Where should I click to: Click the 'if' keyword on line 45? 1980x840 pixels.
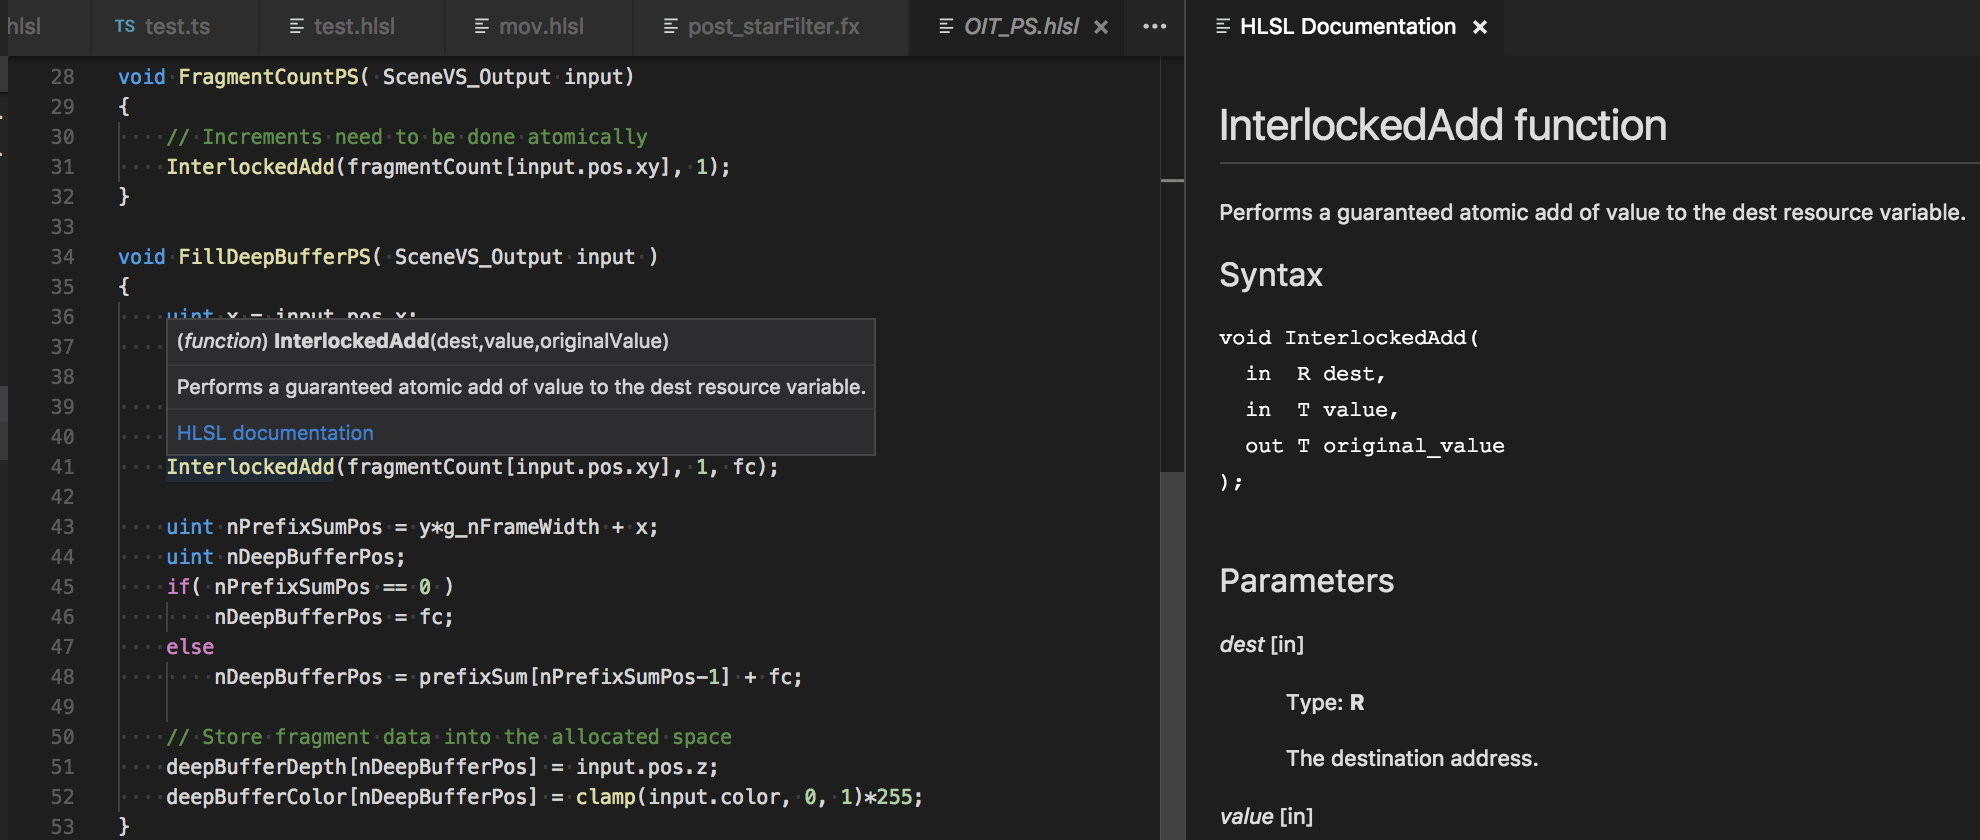tap(178, 587)
